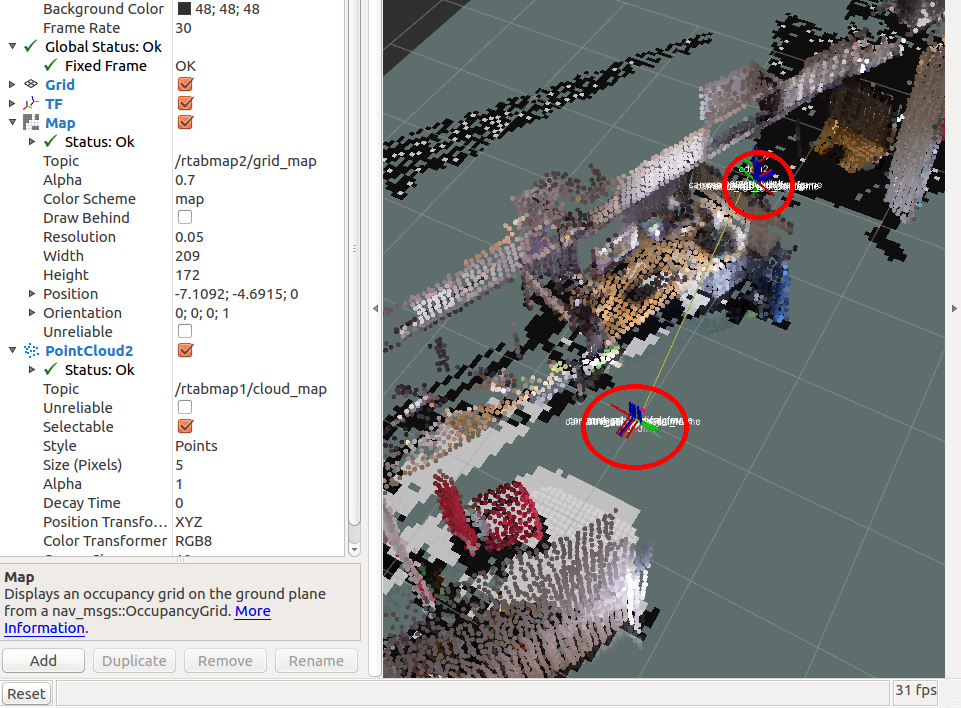The height and width of the screenshot is (708, 961).
Task: Click the right-side panel arrow handle
Action: click(x=955, y=309)
